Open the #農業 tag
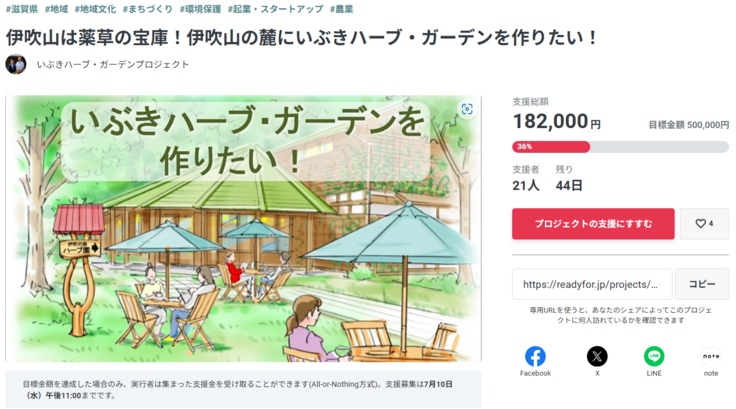The height and width of the screenshot is (409, 736). point(341,9)
